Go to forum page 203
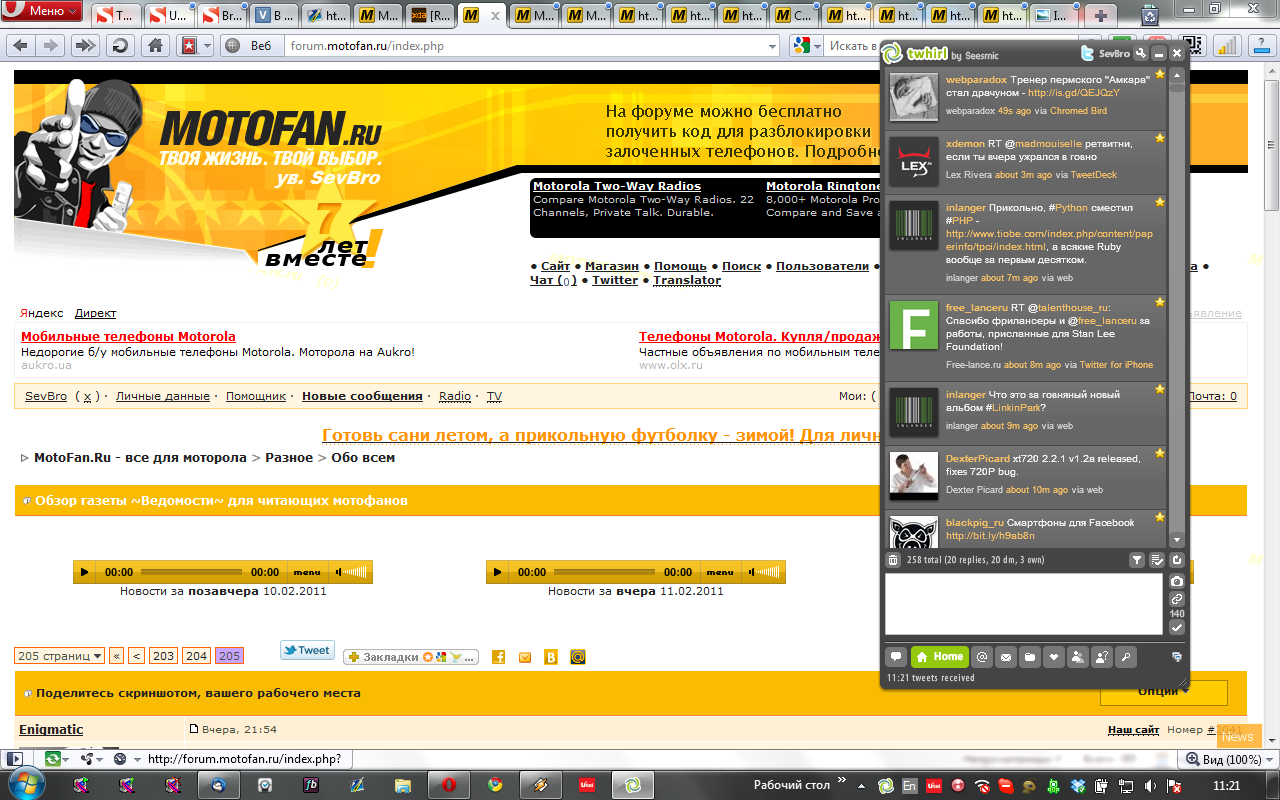 [163, 656]
